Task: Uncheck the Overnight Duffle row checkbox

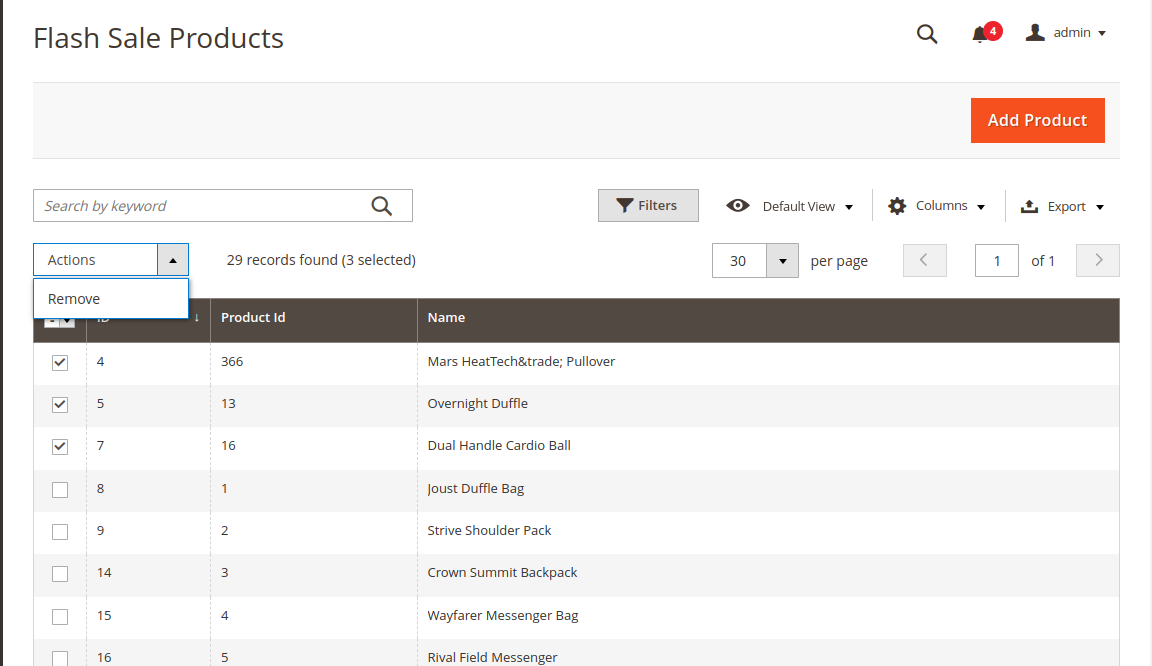Action: pos(60,404)
